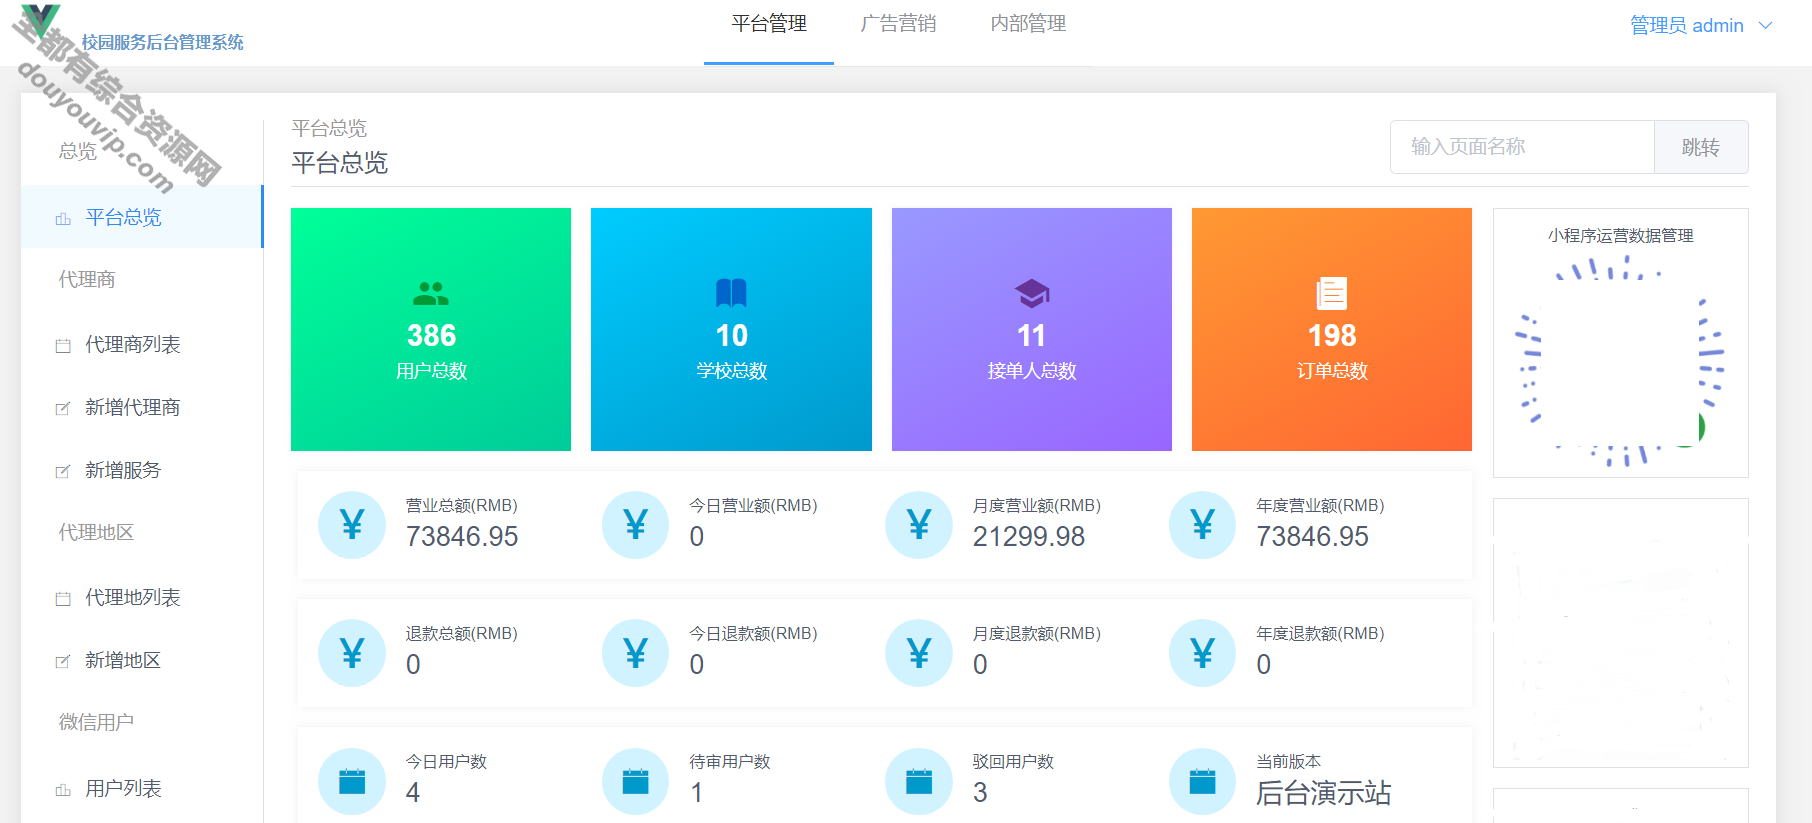This screenshot has height=823, width=1812.
Task: Click yen icon beside 退款总额(RMB)
Action: (x=352, y=653)
